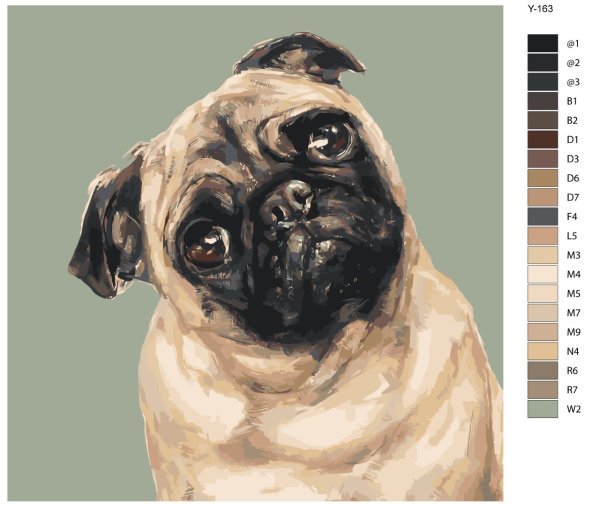The width and height of the screenshot is (600, 506).
Task: Click the D1 reddish brown swatch
Action: [x=542, y=139]
